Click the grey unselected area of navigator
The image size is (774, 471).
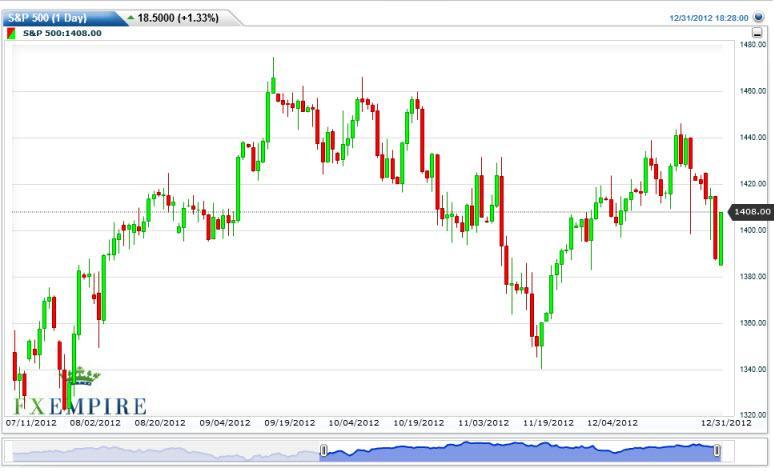165,453
